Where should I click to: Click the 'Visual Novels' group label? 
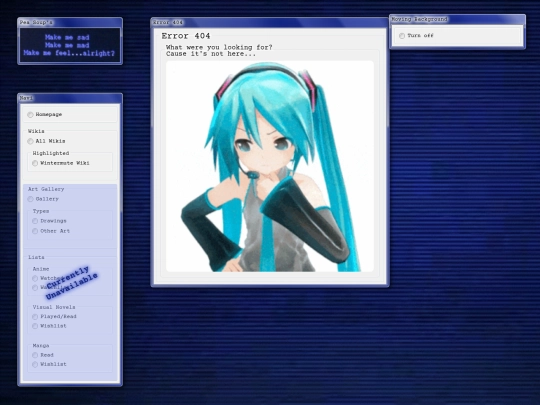tap(54, 307)
